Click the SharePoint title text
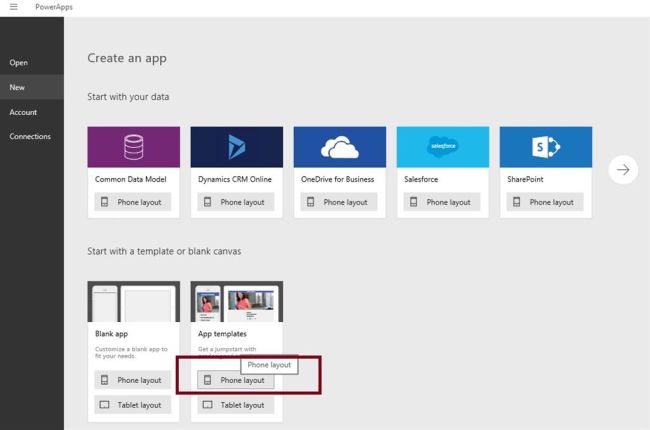The height and width of the screenshot is (430, 650). pyautogui.click(x=525, y=179)
